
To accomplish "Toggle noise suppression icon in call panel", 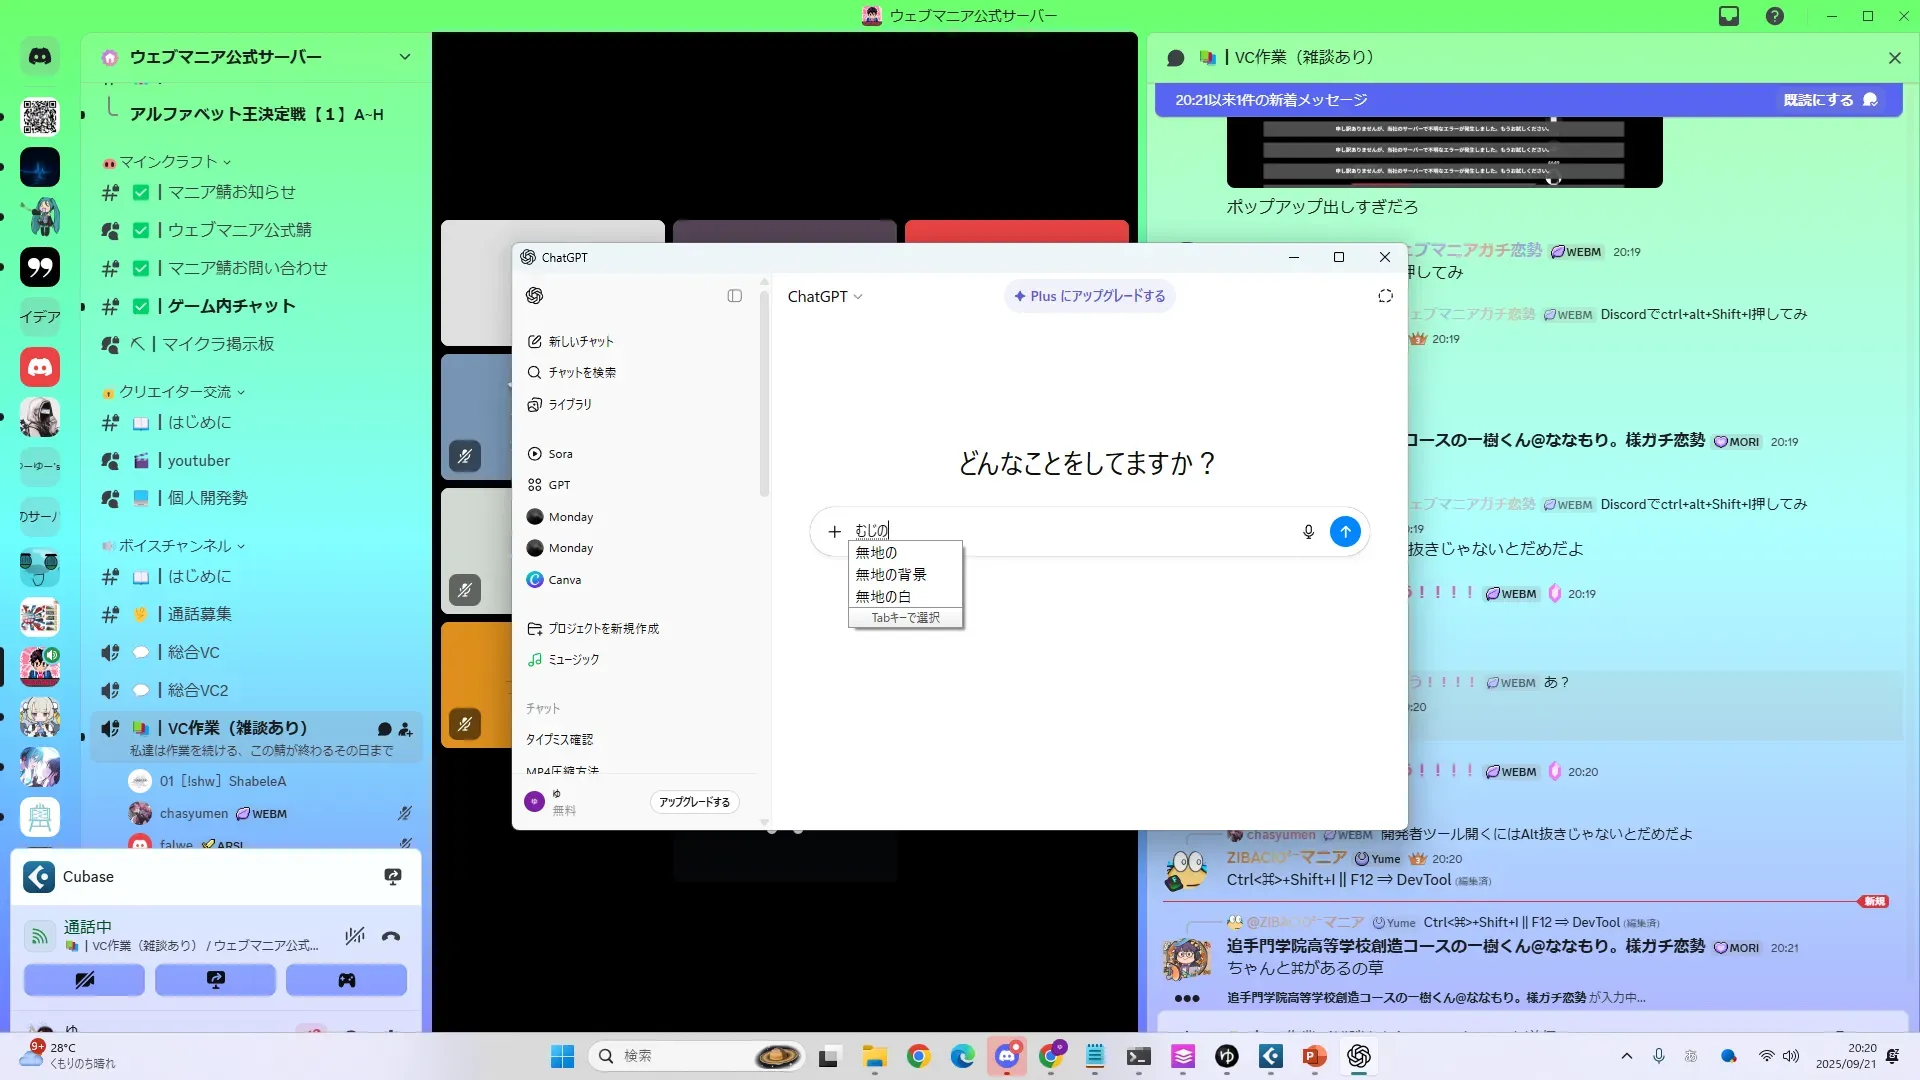I will [354, 936].
